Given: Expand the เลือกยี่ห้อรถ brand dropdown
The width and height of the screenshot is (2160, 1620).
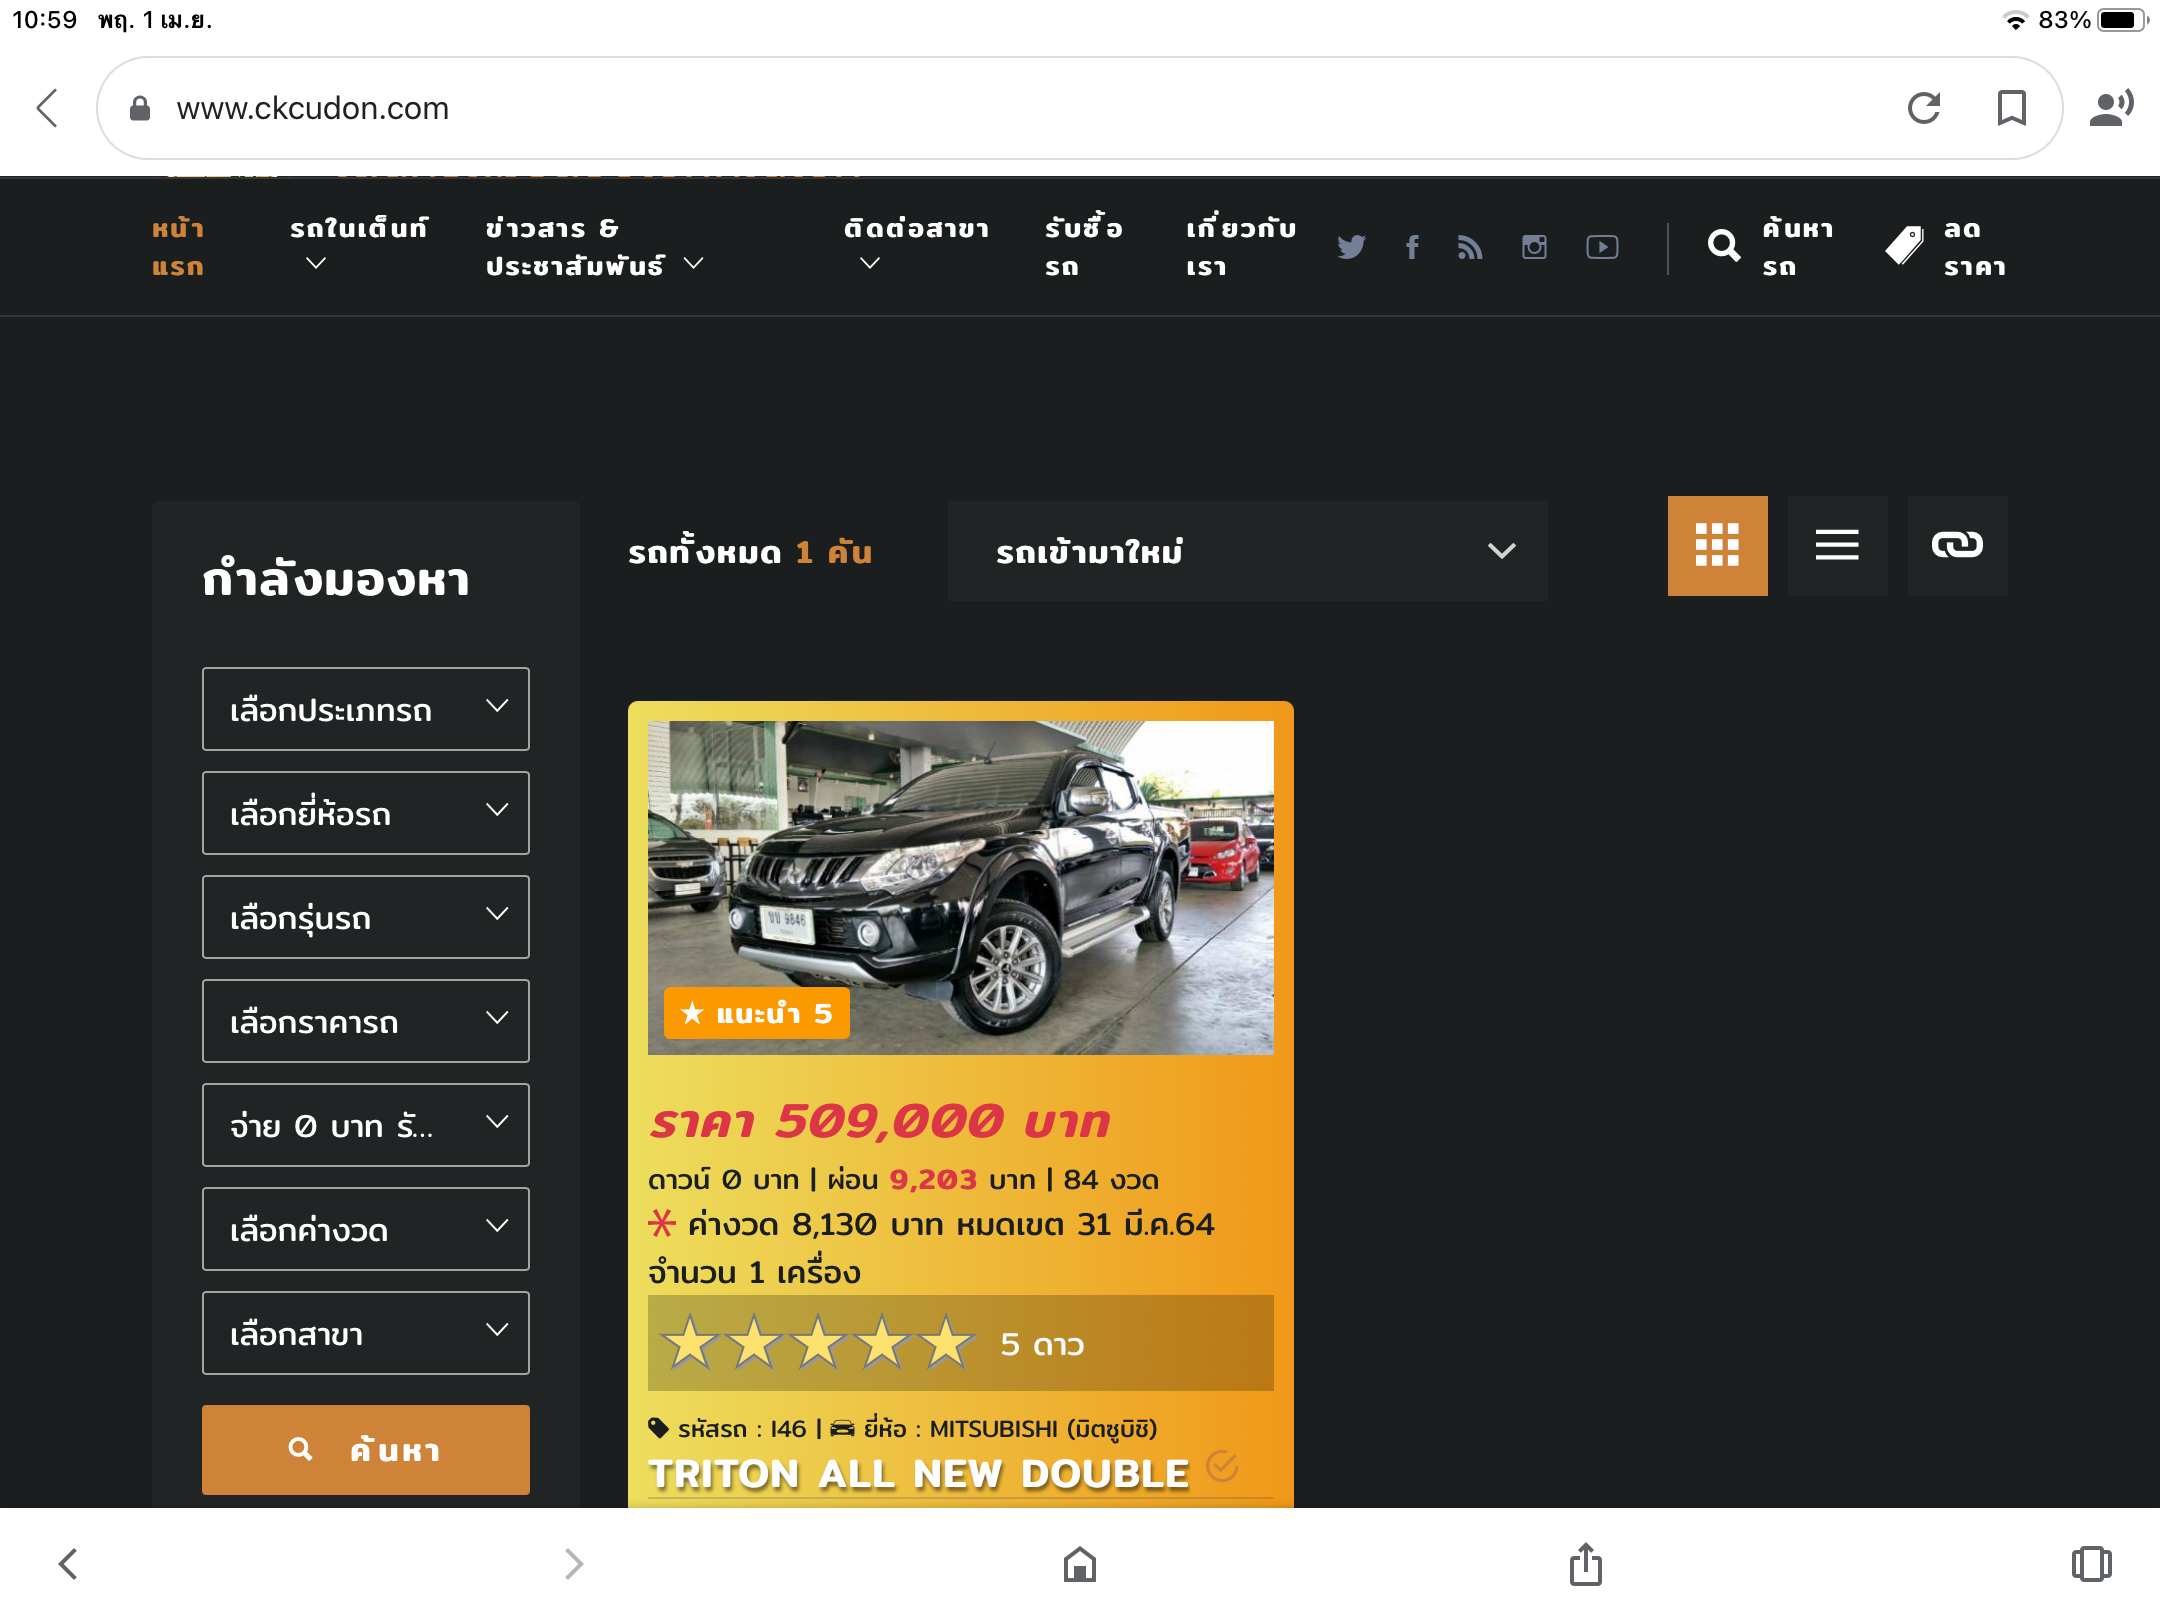Looking at the screenshot, I should [x=365, y=813].
